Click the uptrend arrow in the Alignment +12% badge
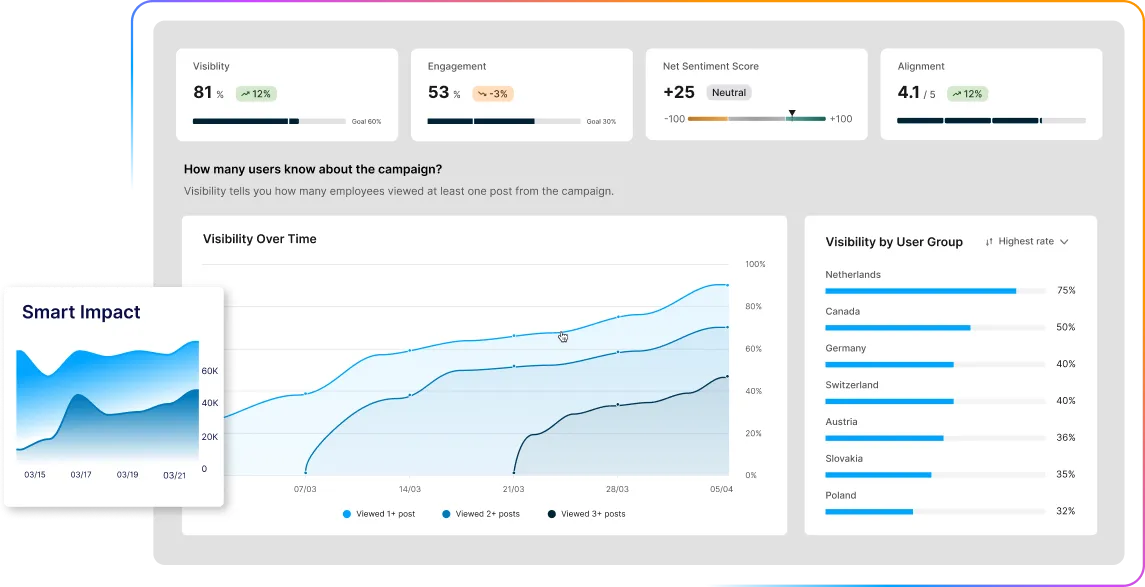This screenshot has width=1145, height=587. click(x=958, y=93)
